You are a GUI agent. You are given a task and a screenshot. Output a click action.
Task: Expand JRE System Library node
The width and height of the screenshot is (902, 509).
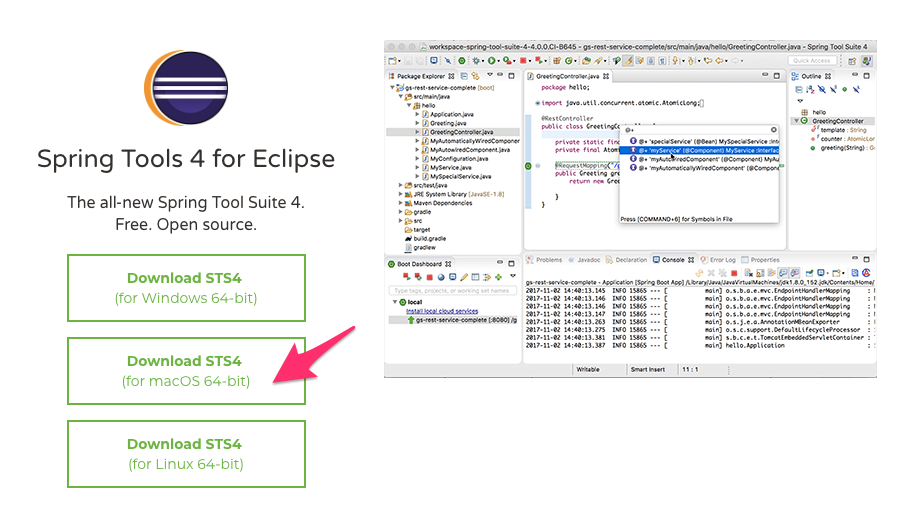coord(400,194)
